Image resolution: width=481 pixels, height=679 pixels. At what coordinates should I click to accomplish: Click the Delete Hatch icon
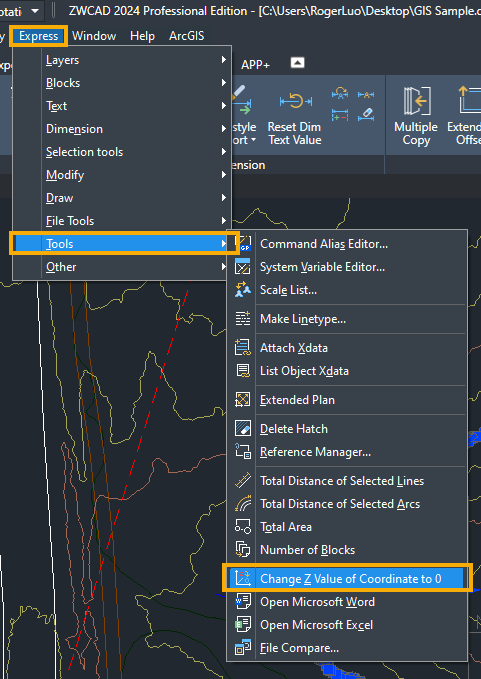[242, 429]
